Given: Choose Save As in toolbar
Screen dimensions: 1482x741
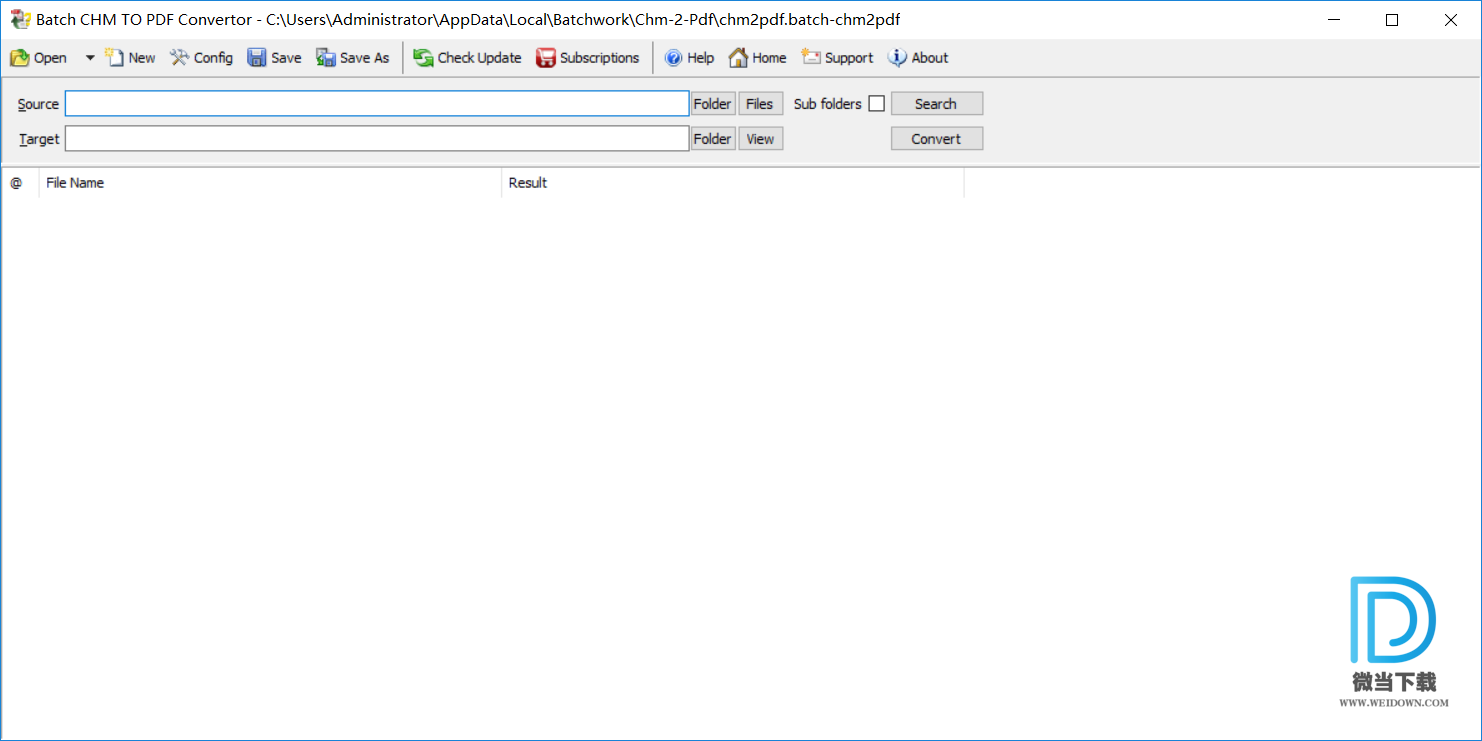Looking at the screenshot, I should click(x=352, y=58).
